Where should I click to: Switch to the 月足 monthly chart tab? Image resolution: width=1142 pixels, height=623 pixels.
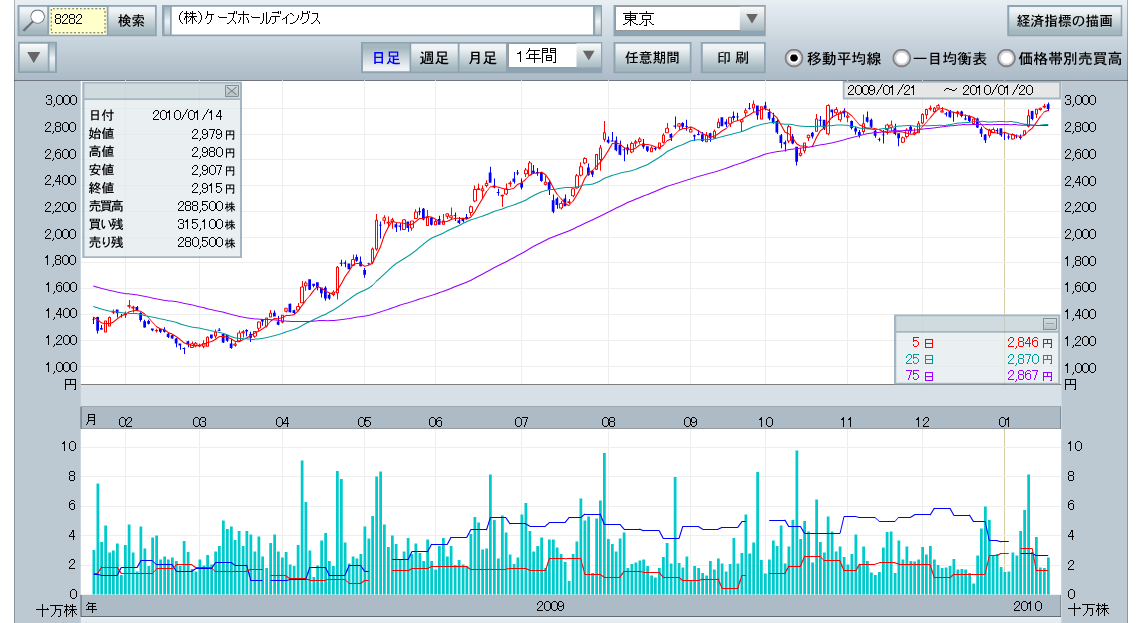(x=482, y=57)
